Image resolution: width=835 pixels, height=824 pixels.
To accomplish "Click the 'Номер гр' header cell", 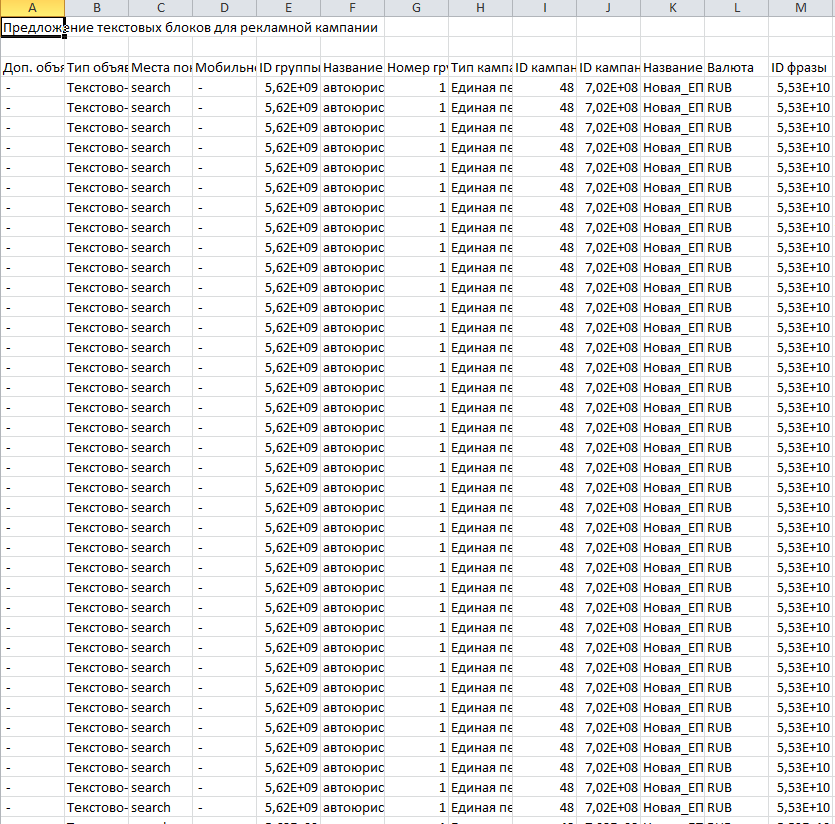I will (416, 68).
